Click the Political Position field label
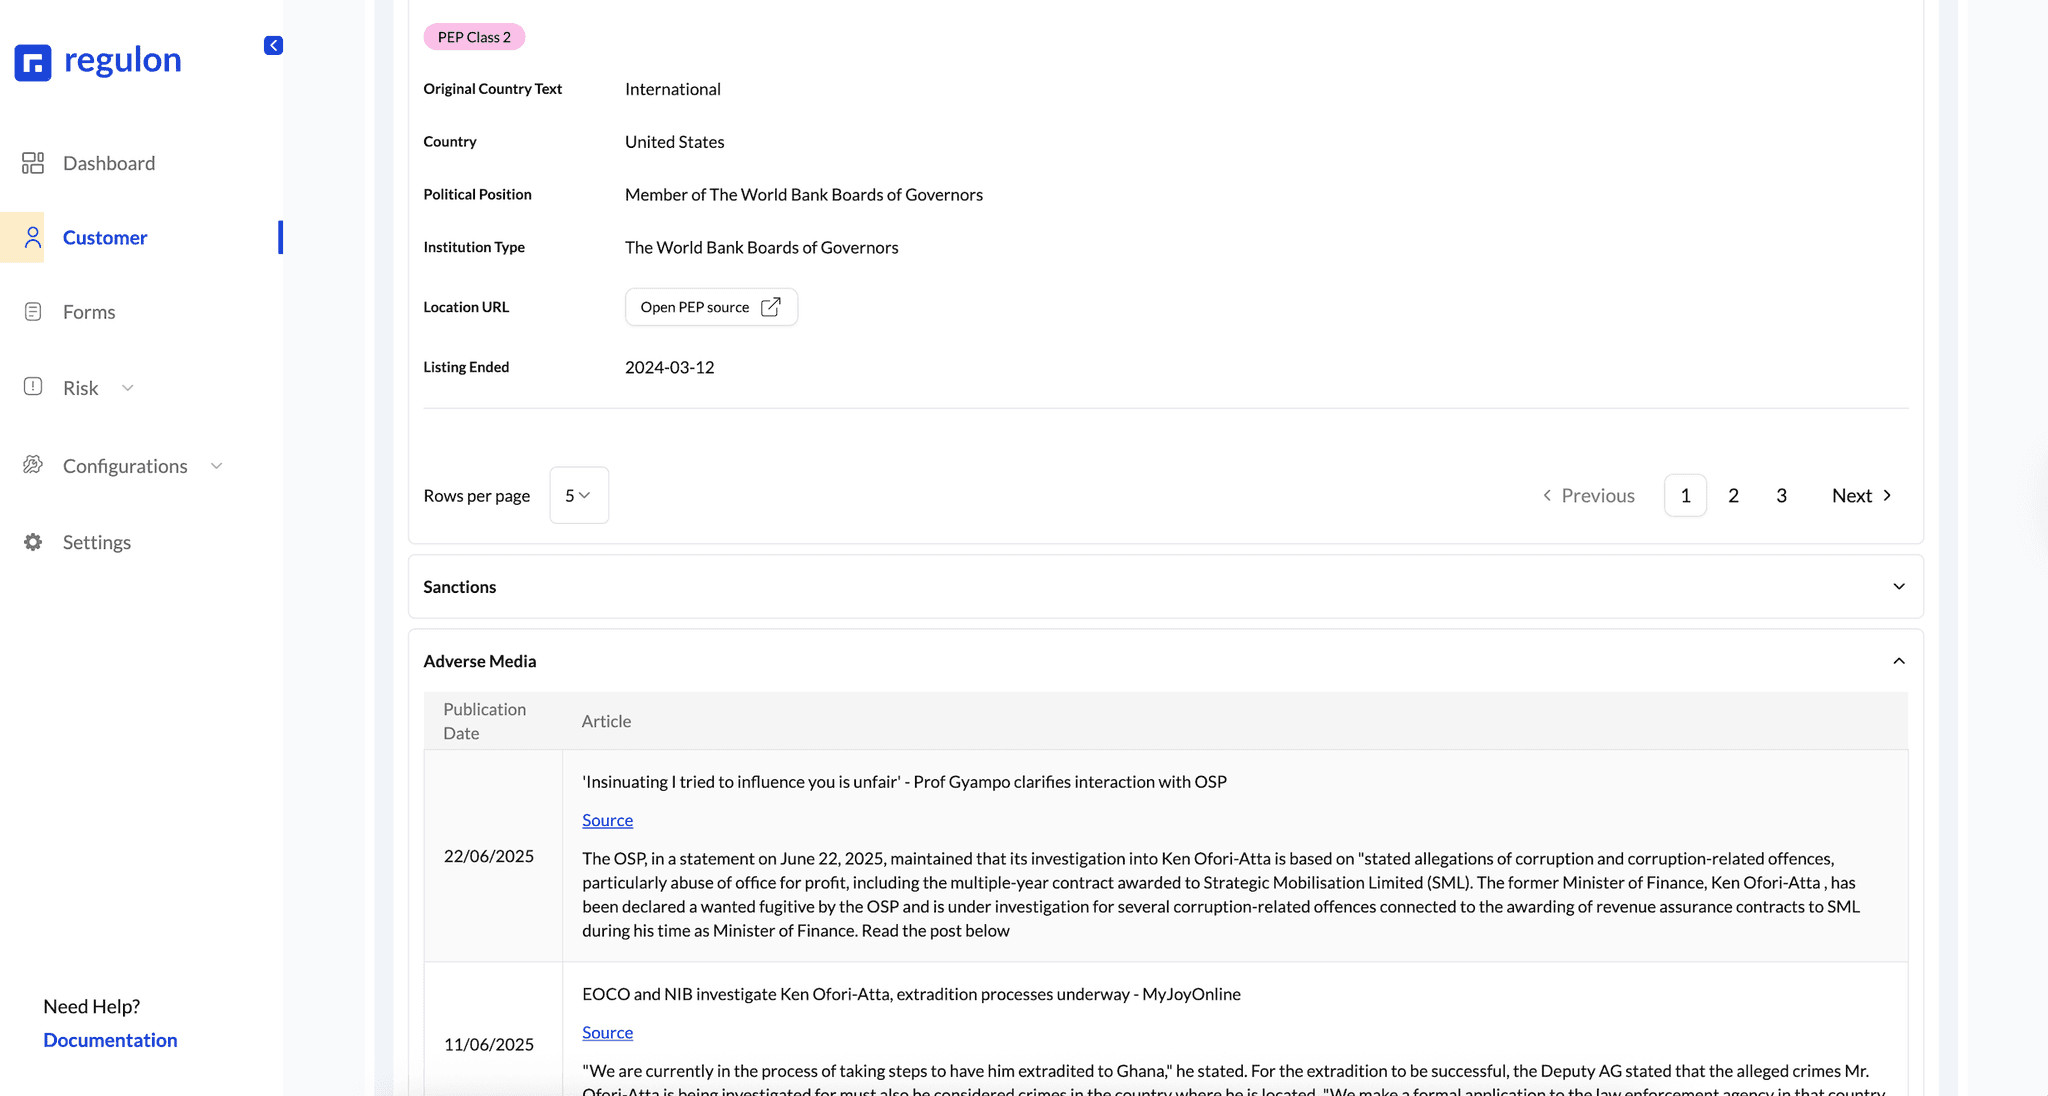This screenshot has height=1096, width=2048. point(477,194)
